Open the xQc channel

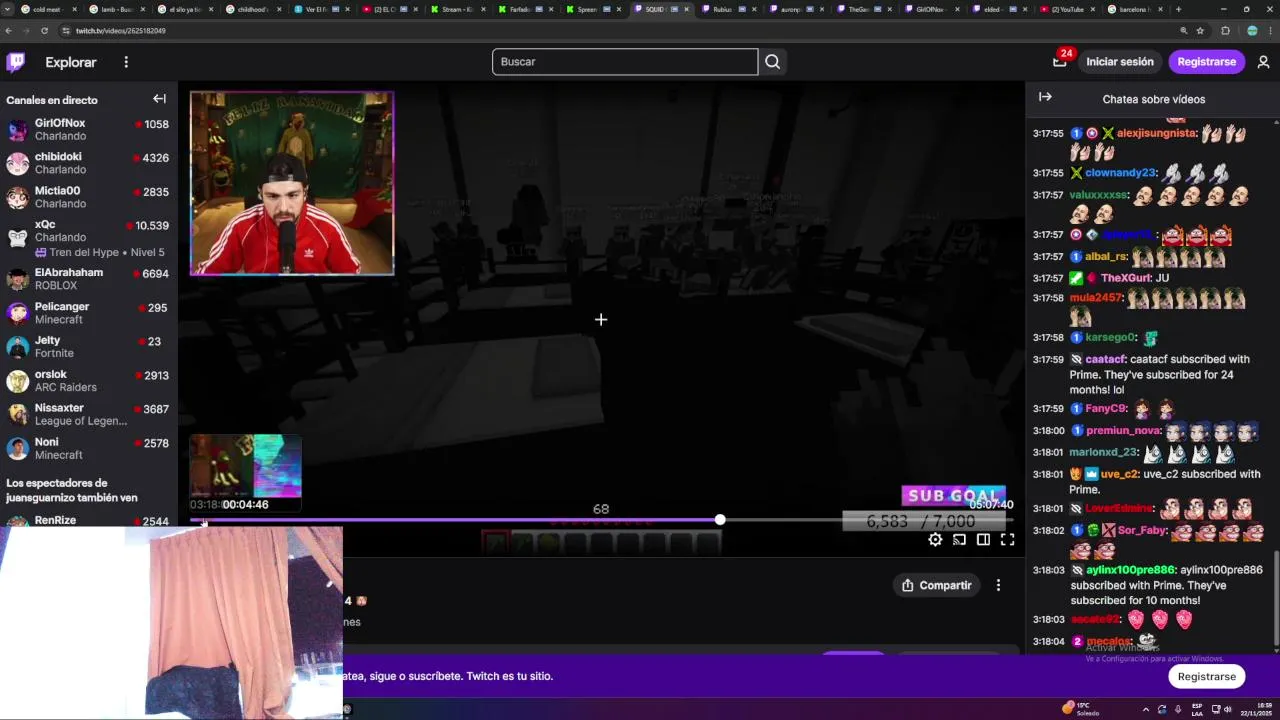[89, 238]
